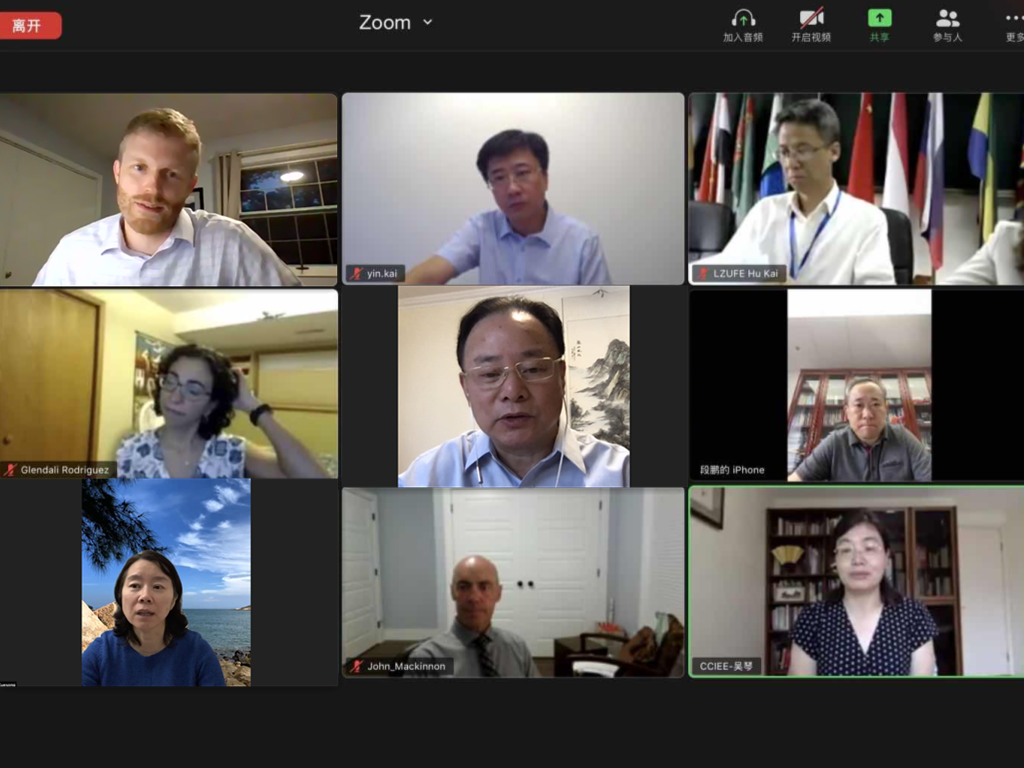The width and height of the screenshot is (1024, 768).
Task: Click muted mic icon beside Glendali Rodriguez
Action: coord(10,470)
